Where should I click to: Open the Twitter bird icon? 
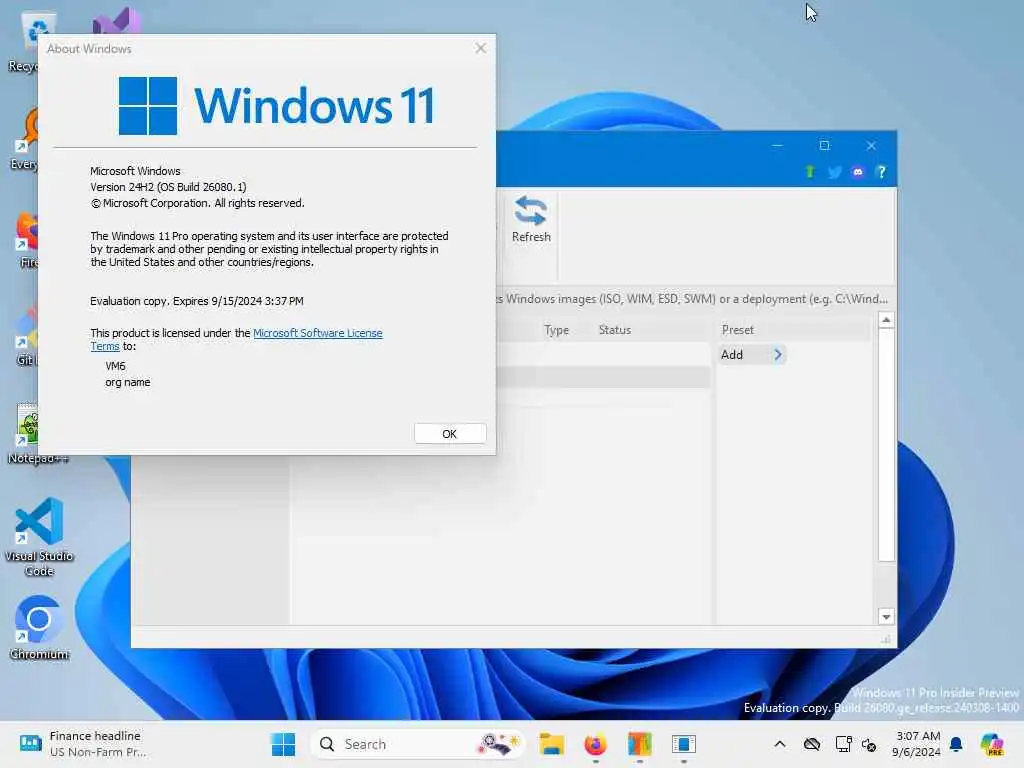[834, 172]
